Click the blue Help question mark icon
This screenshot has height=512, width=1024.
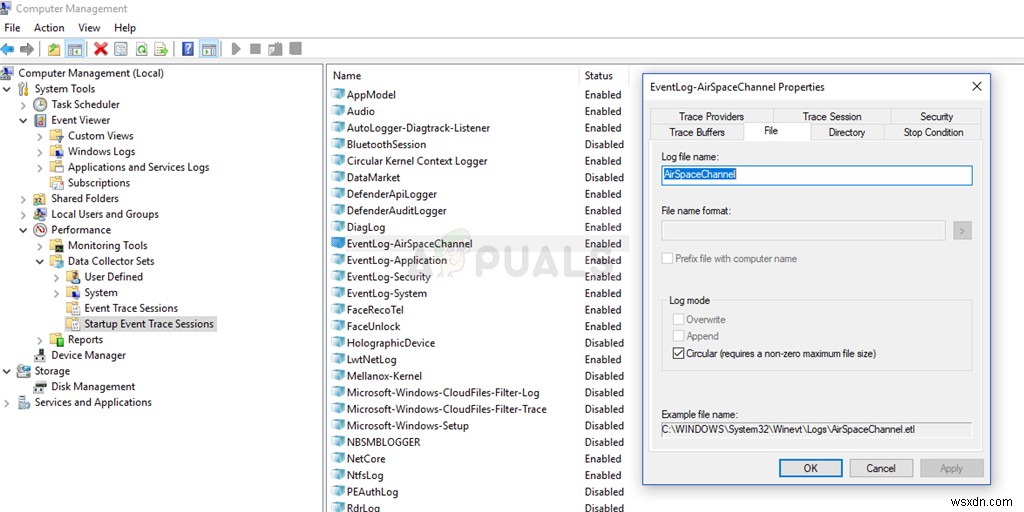coord(188,49)
